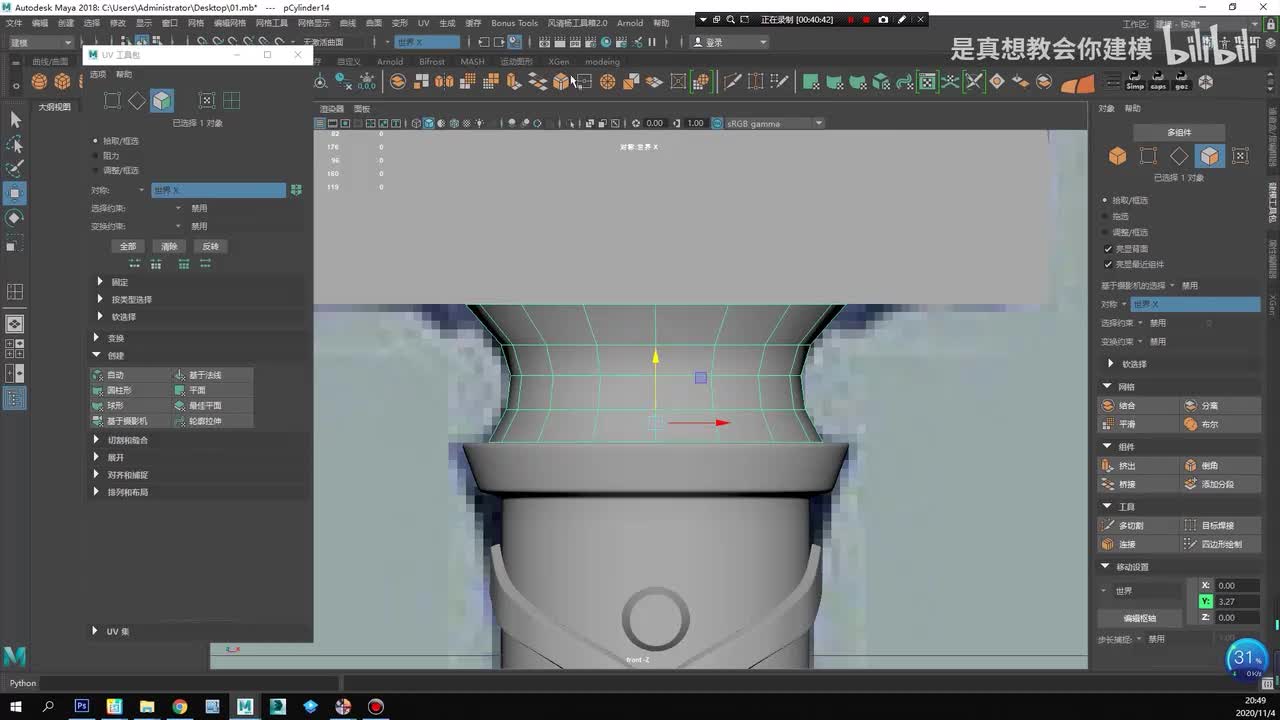Click the gamma value field showing 1.00
The image size is (1280, 720).
(695, 123)
